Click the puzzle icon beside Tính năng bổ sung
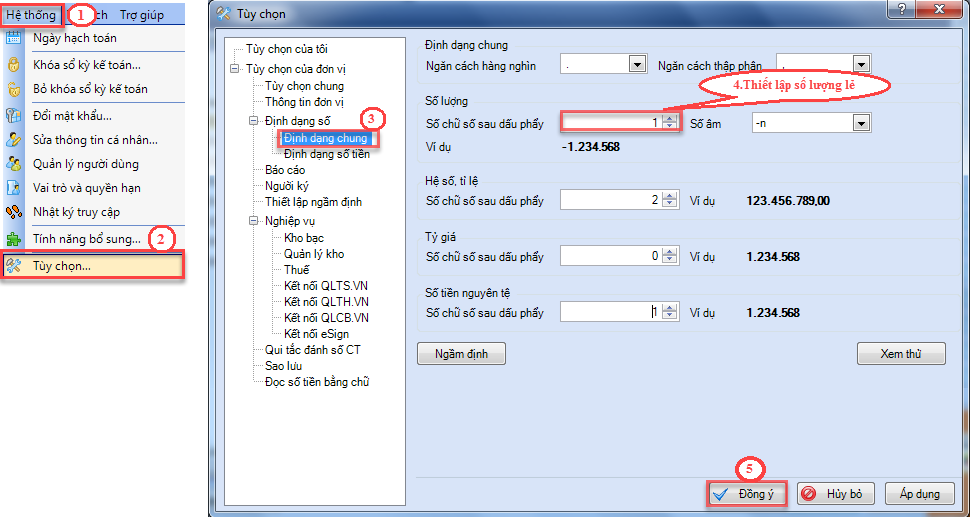 [14, 239]
